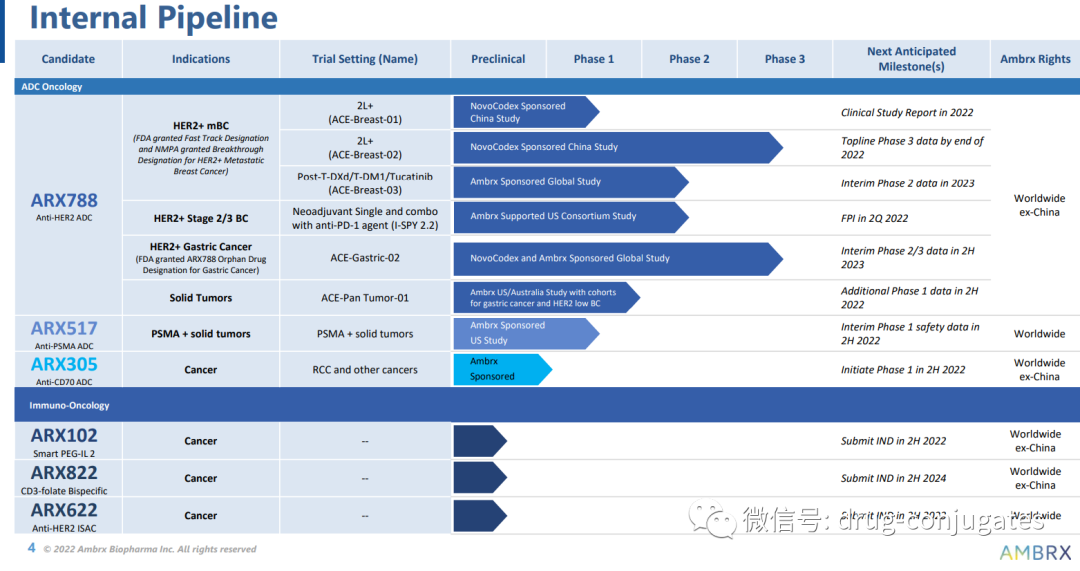
Task: Click the Additional Phase 1 data milestone
Action: (909, 298)
